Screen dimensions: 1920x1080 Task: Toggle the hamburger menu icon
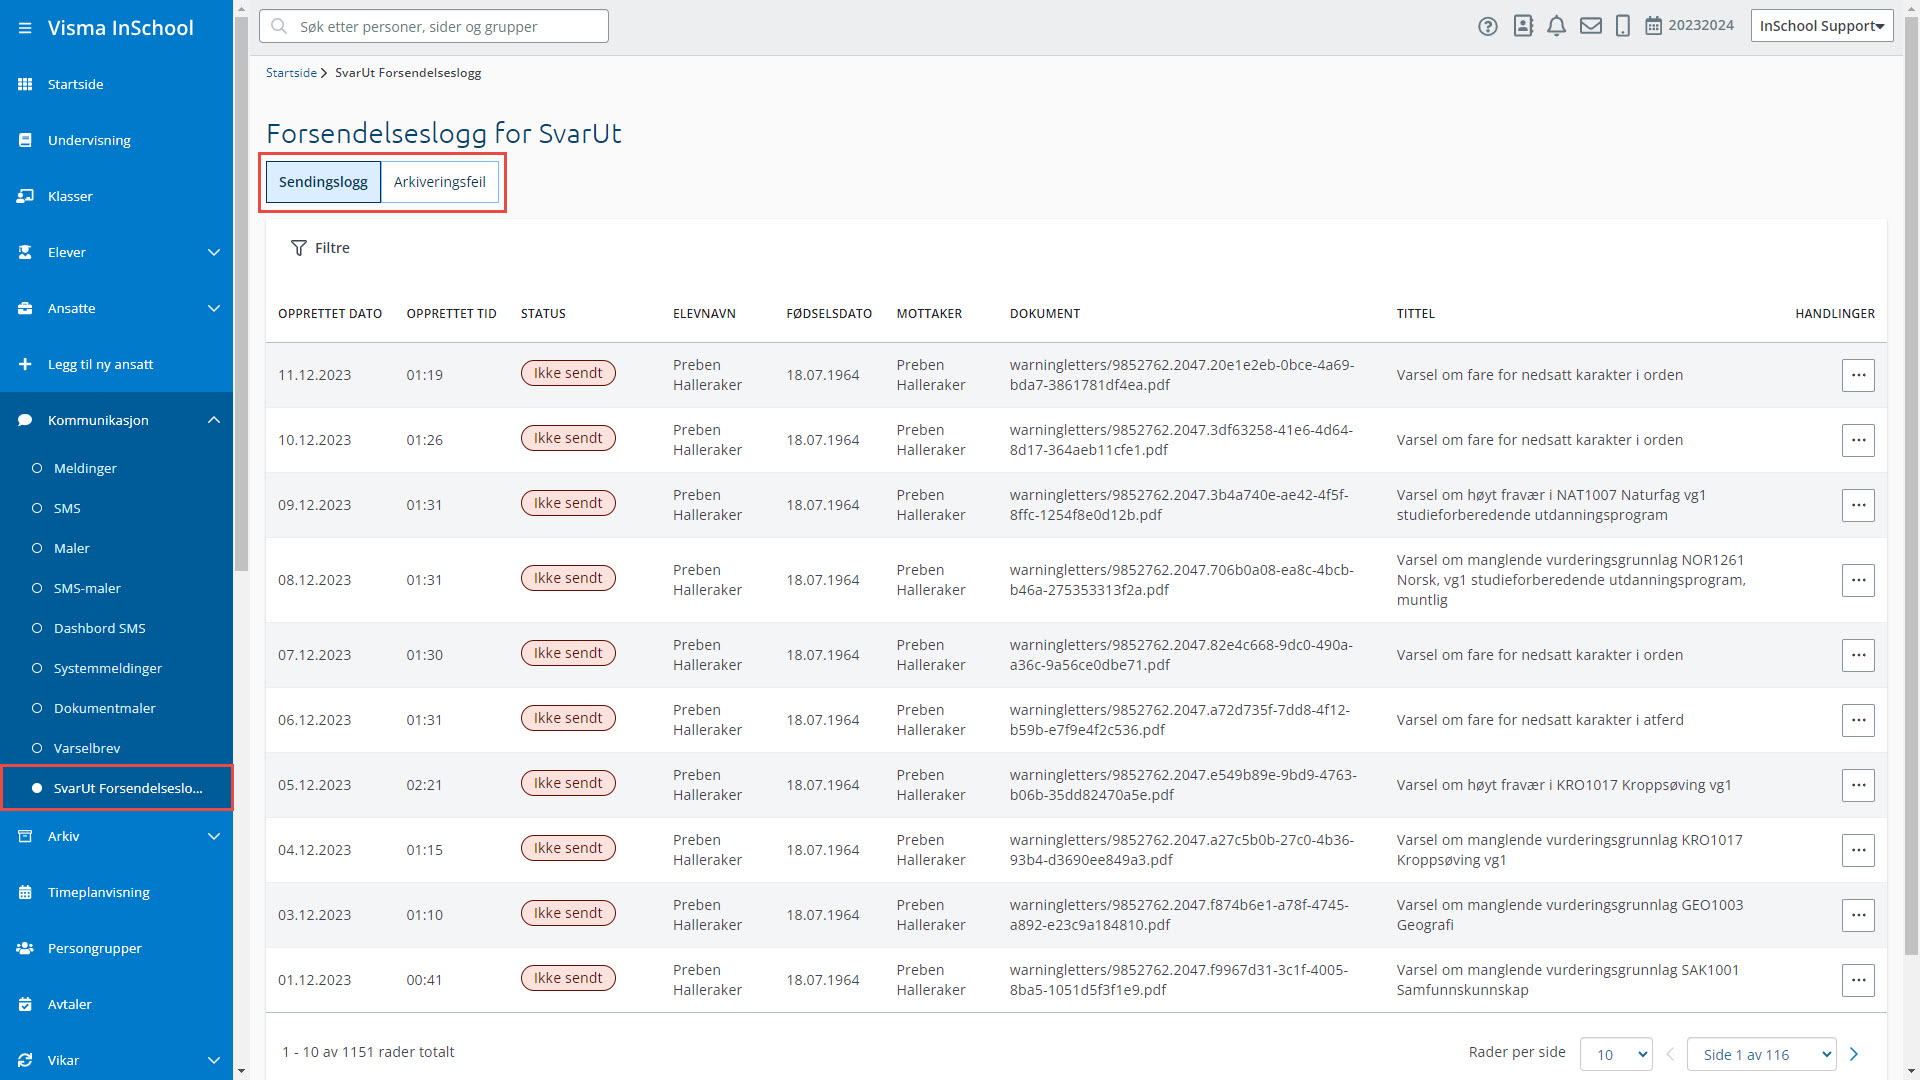click(25, 28)
